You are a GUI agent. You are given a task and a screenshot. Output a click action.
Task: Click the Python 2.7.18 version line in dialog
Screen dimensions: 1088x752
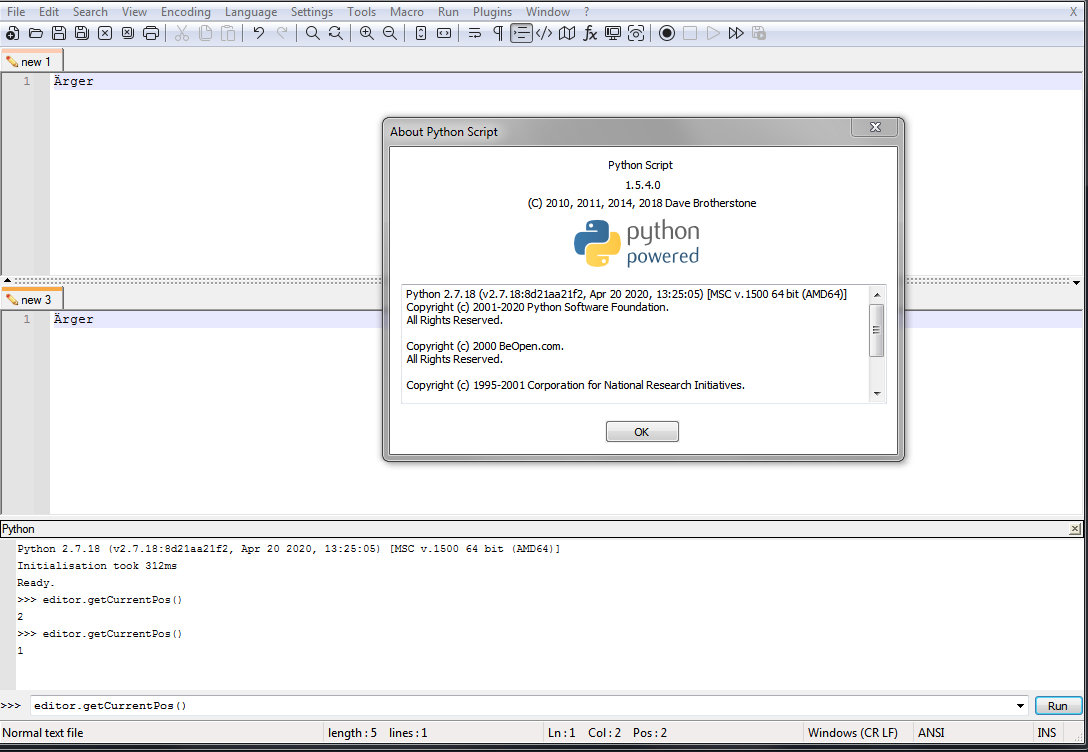coord(626,294)
